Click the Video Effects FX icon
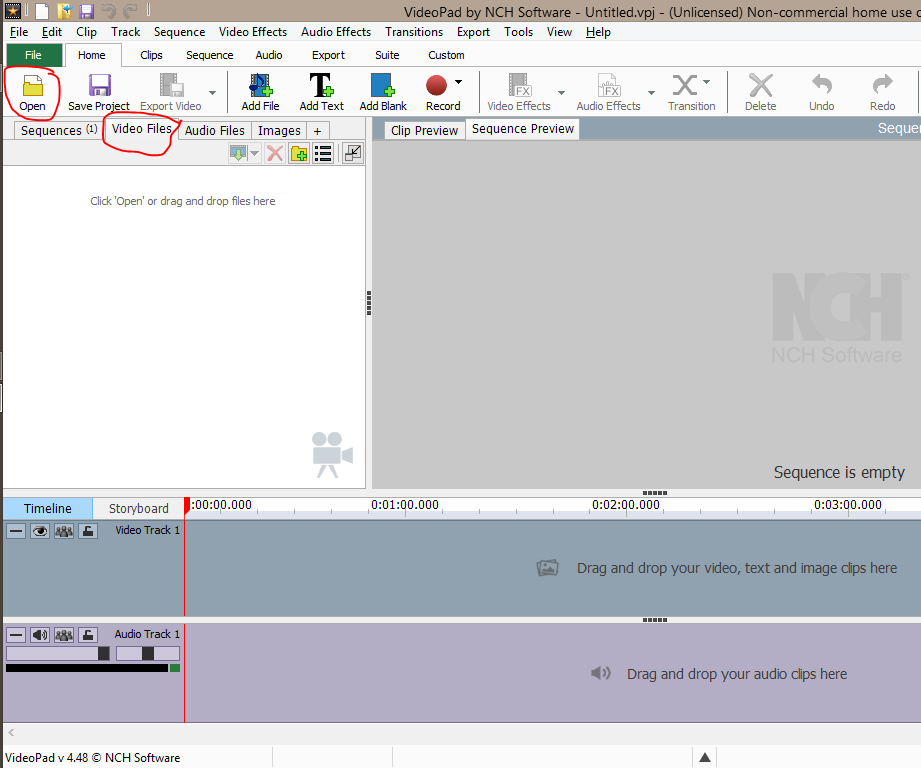 519,85
